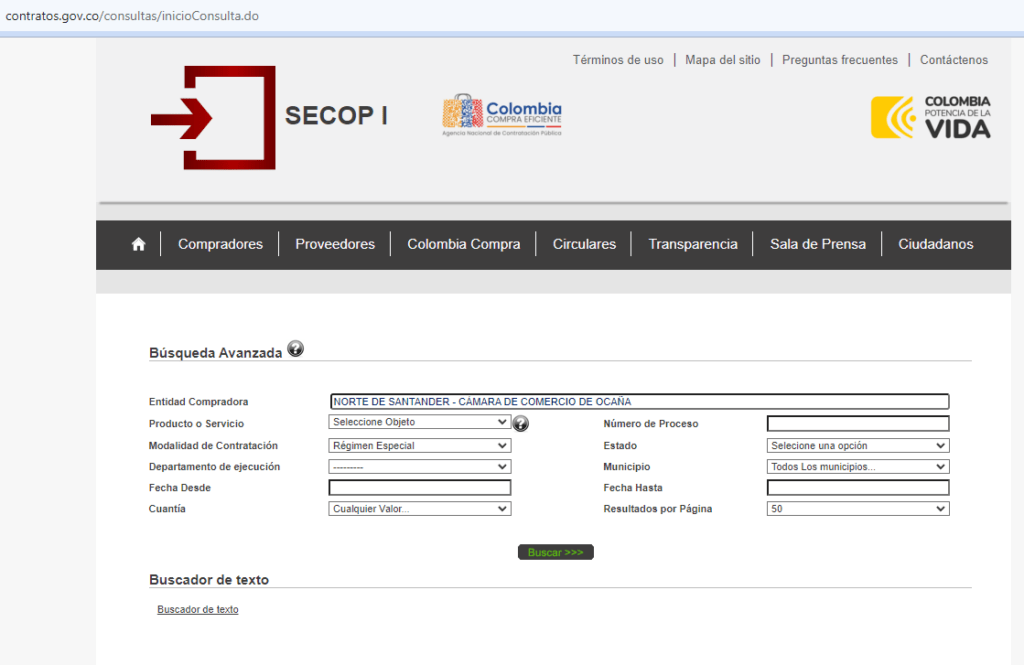The width and height of the screenshot is (1024, 665).
Task: Open help icon beside Búsqueda Avanzada heading
Action: pos(295,349)
